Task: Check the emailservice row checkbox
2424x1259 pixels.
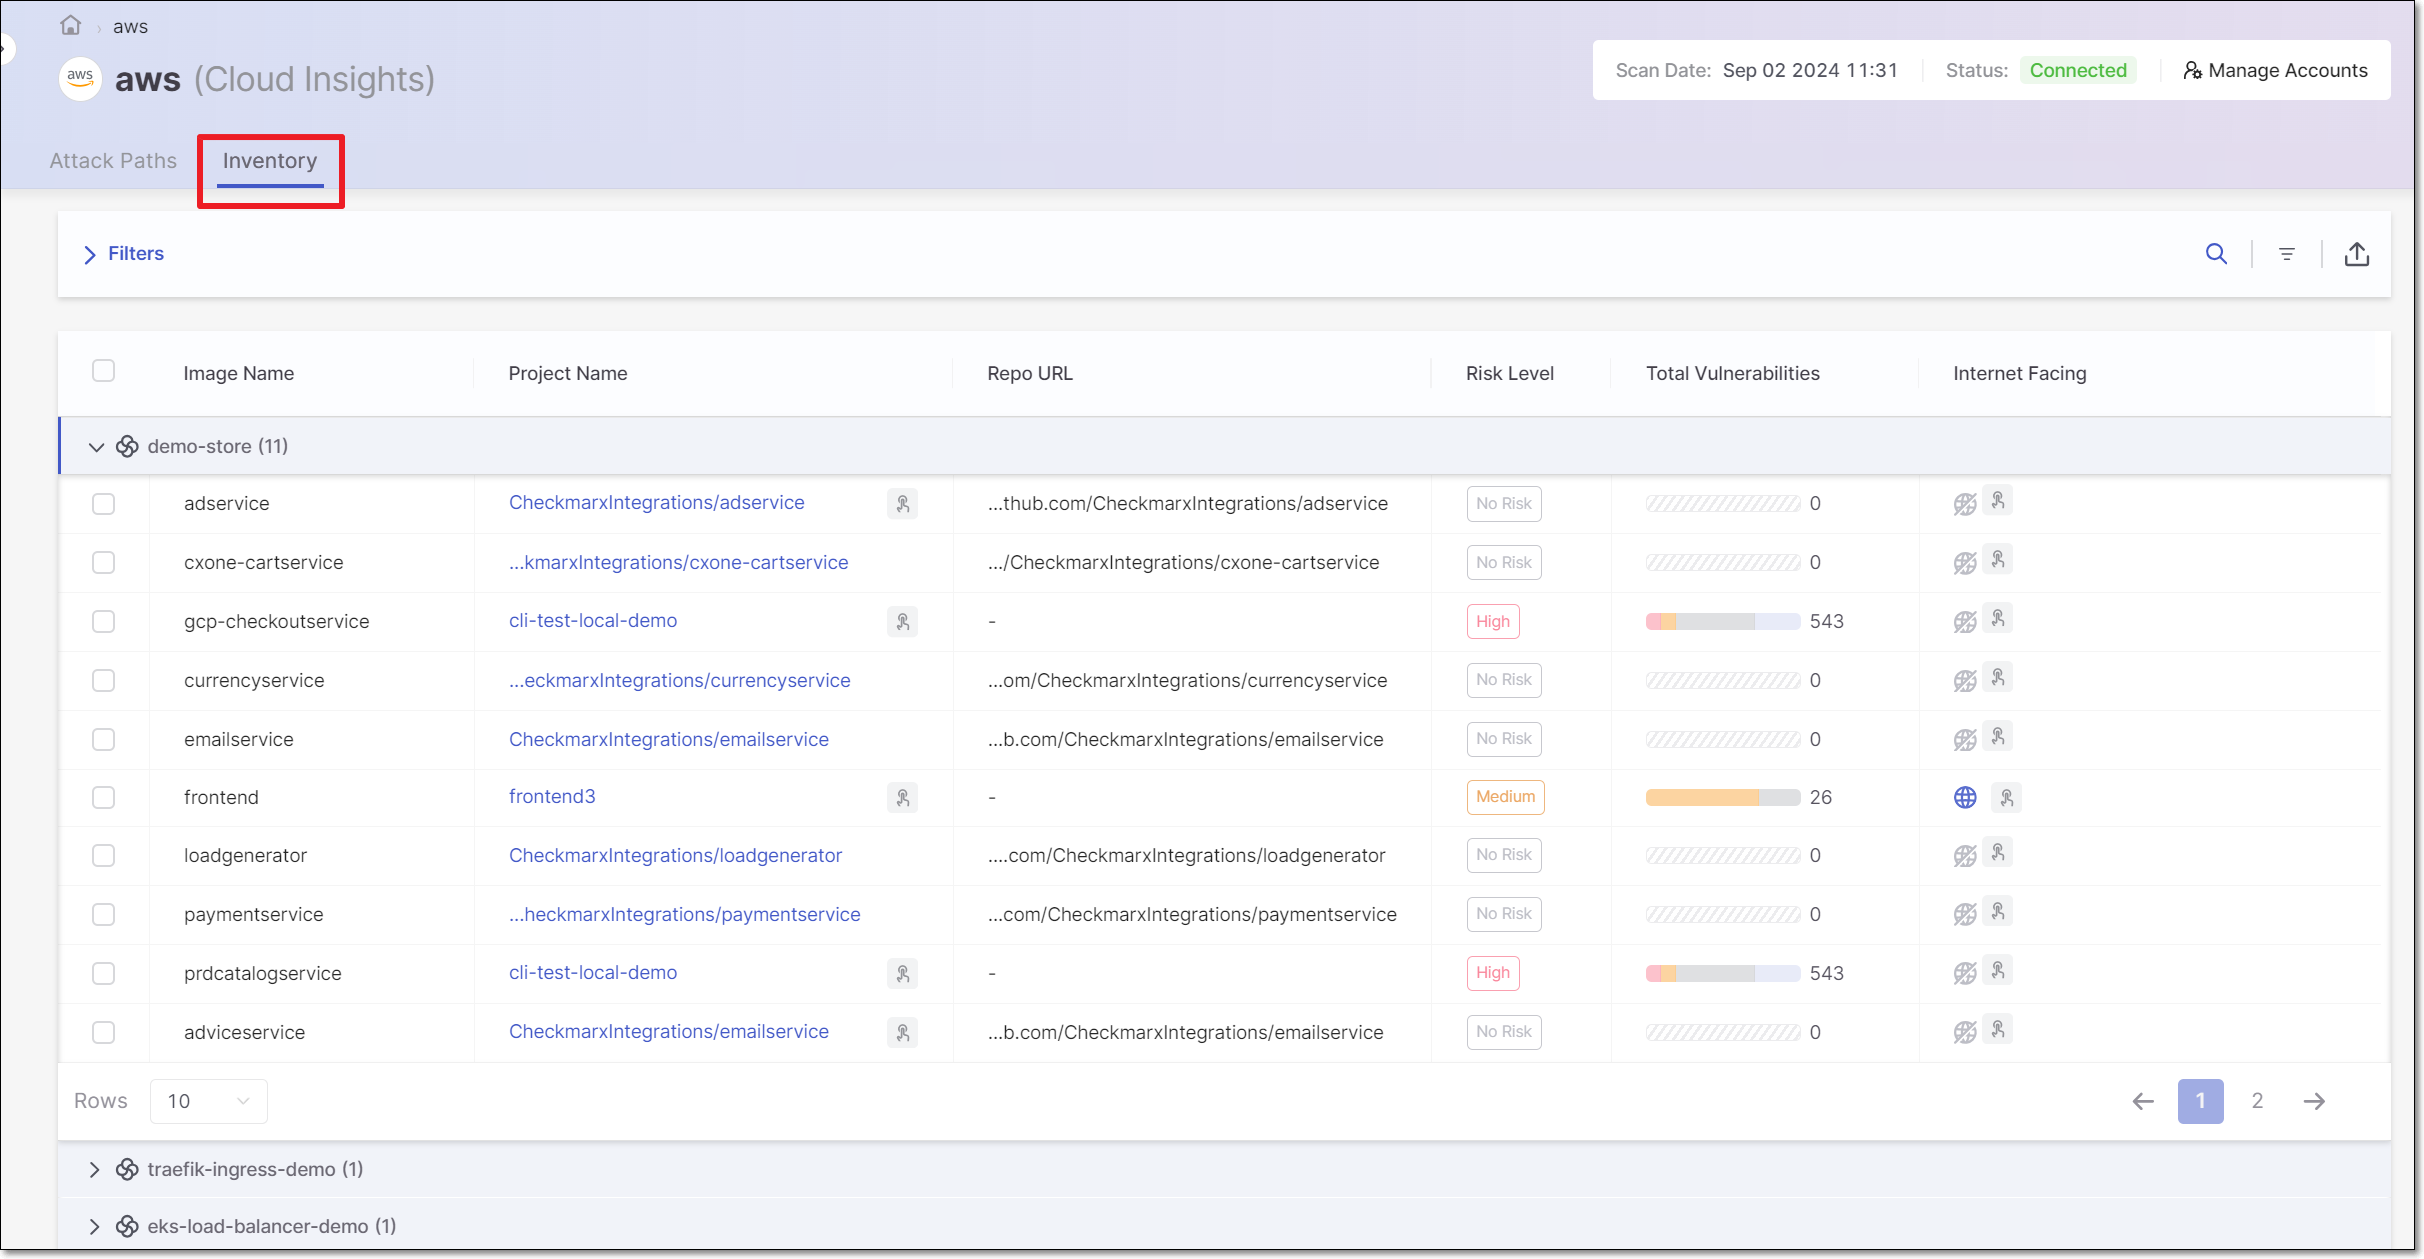Action: 103,740
